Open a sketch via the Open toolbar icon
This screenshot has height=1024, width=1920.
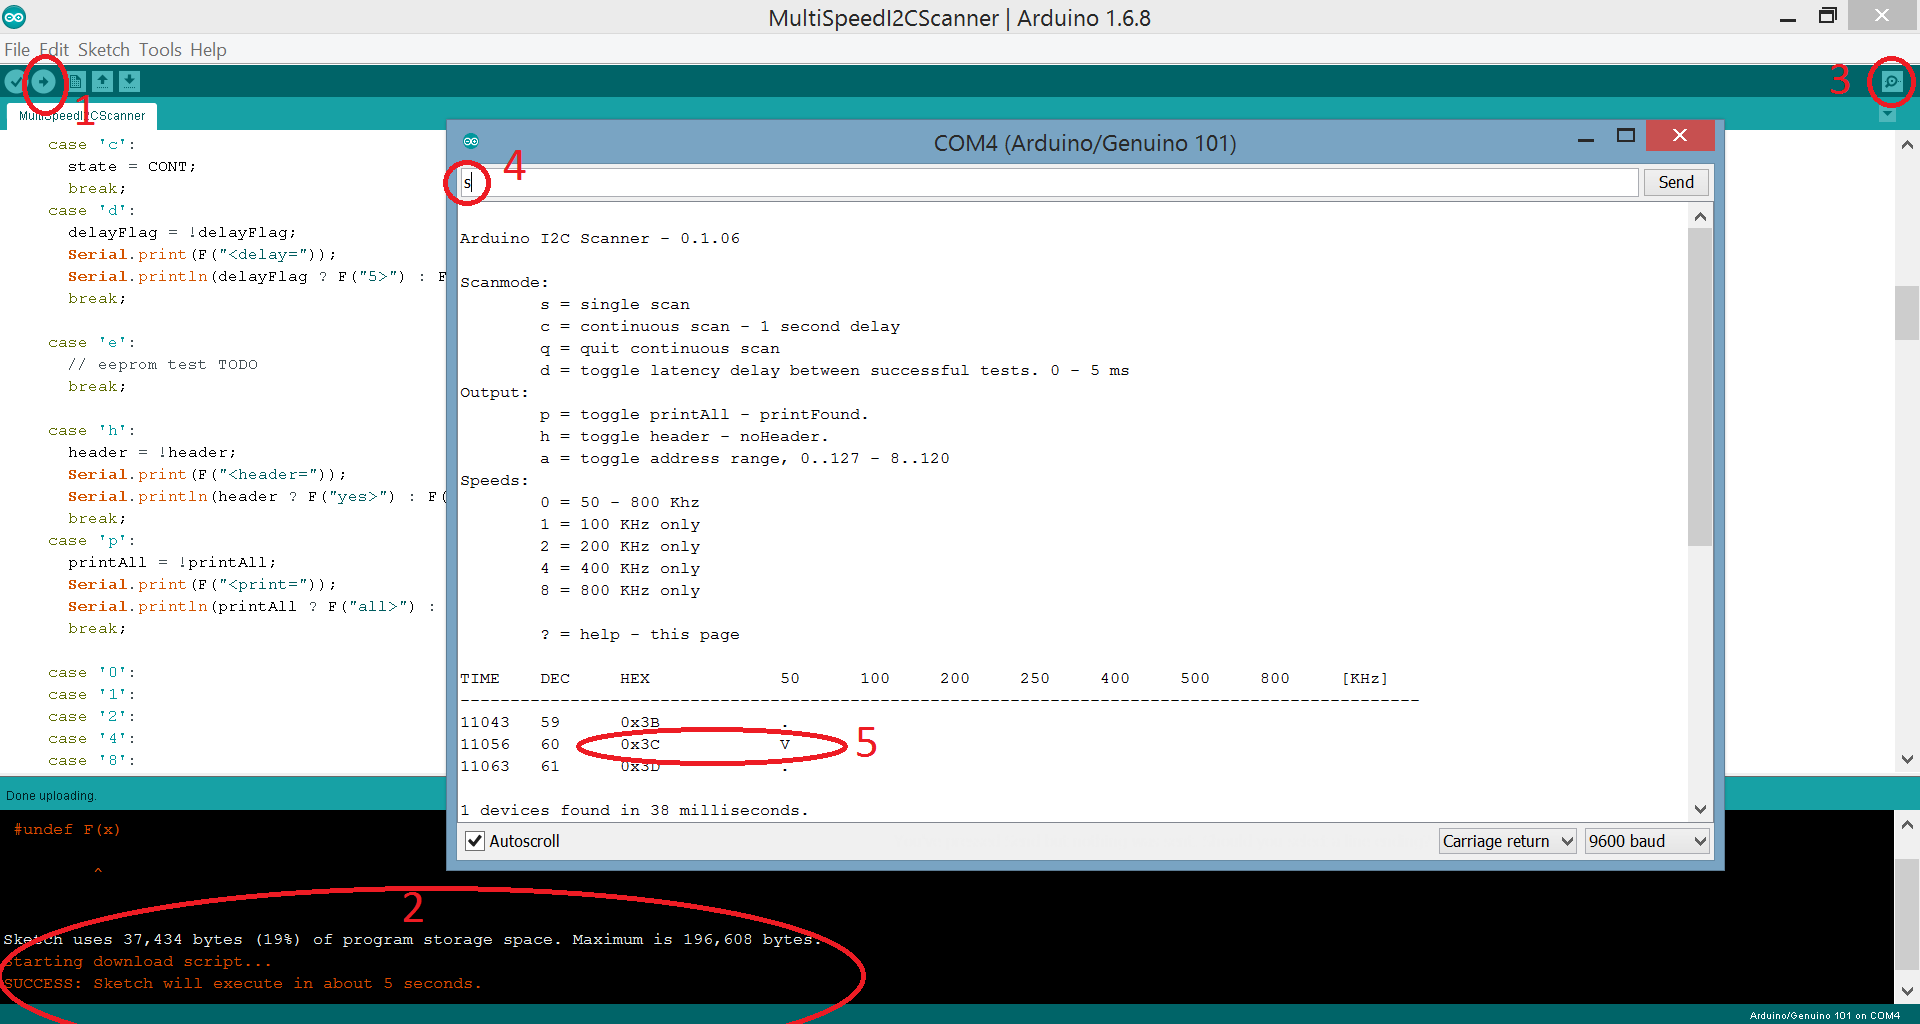102,81
